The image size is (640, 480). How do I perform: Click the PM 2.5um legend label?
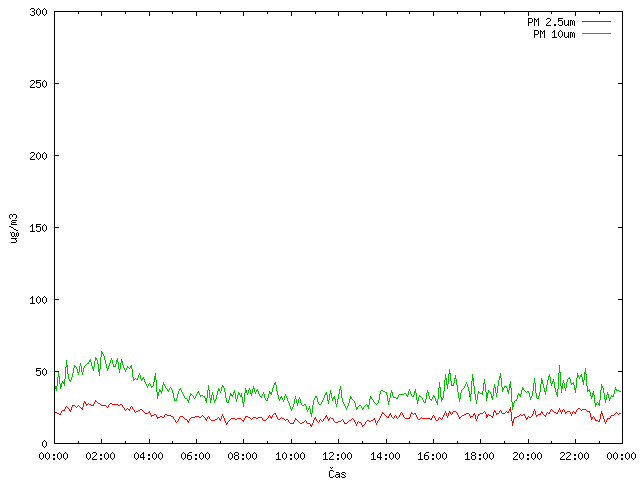pos(551,22)
